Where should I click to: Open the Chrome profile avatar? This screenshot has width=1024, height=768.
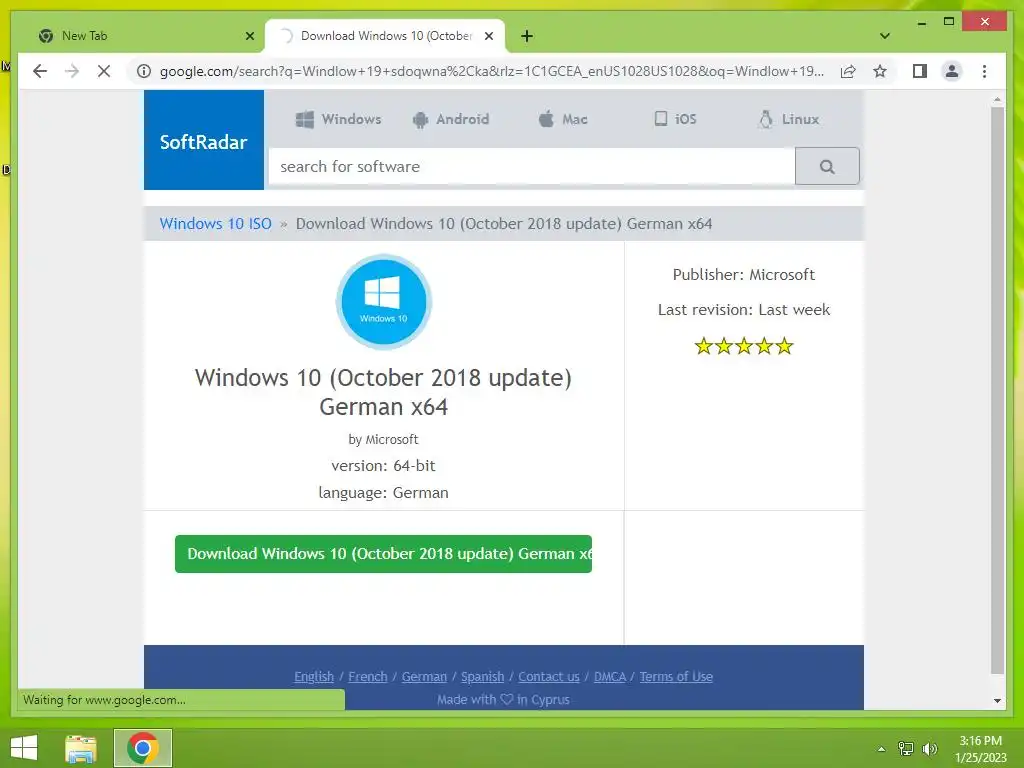pyautogui.click(x=952, y=71)
